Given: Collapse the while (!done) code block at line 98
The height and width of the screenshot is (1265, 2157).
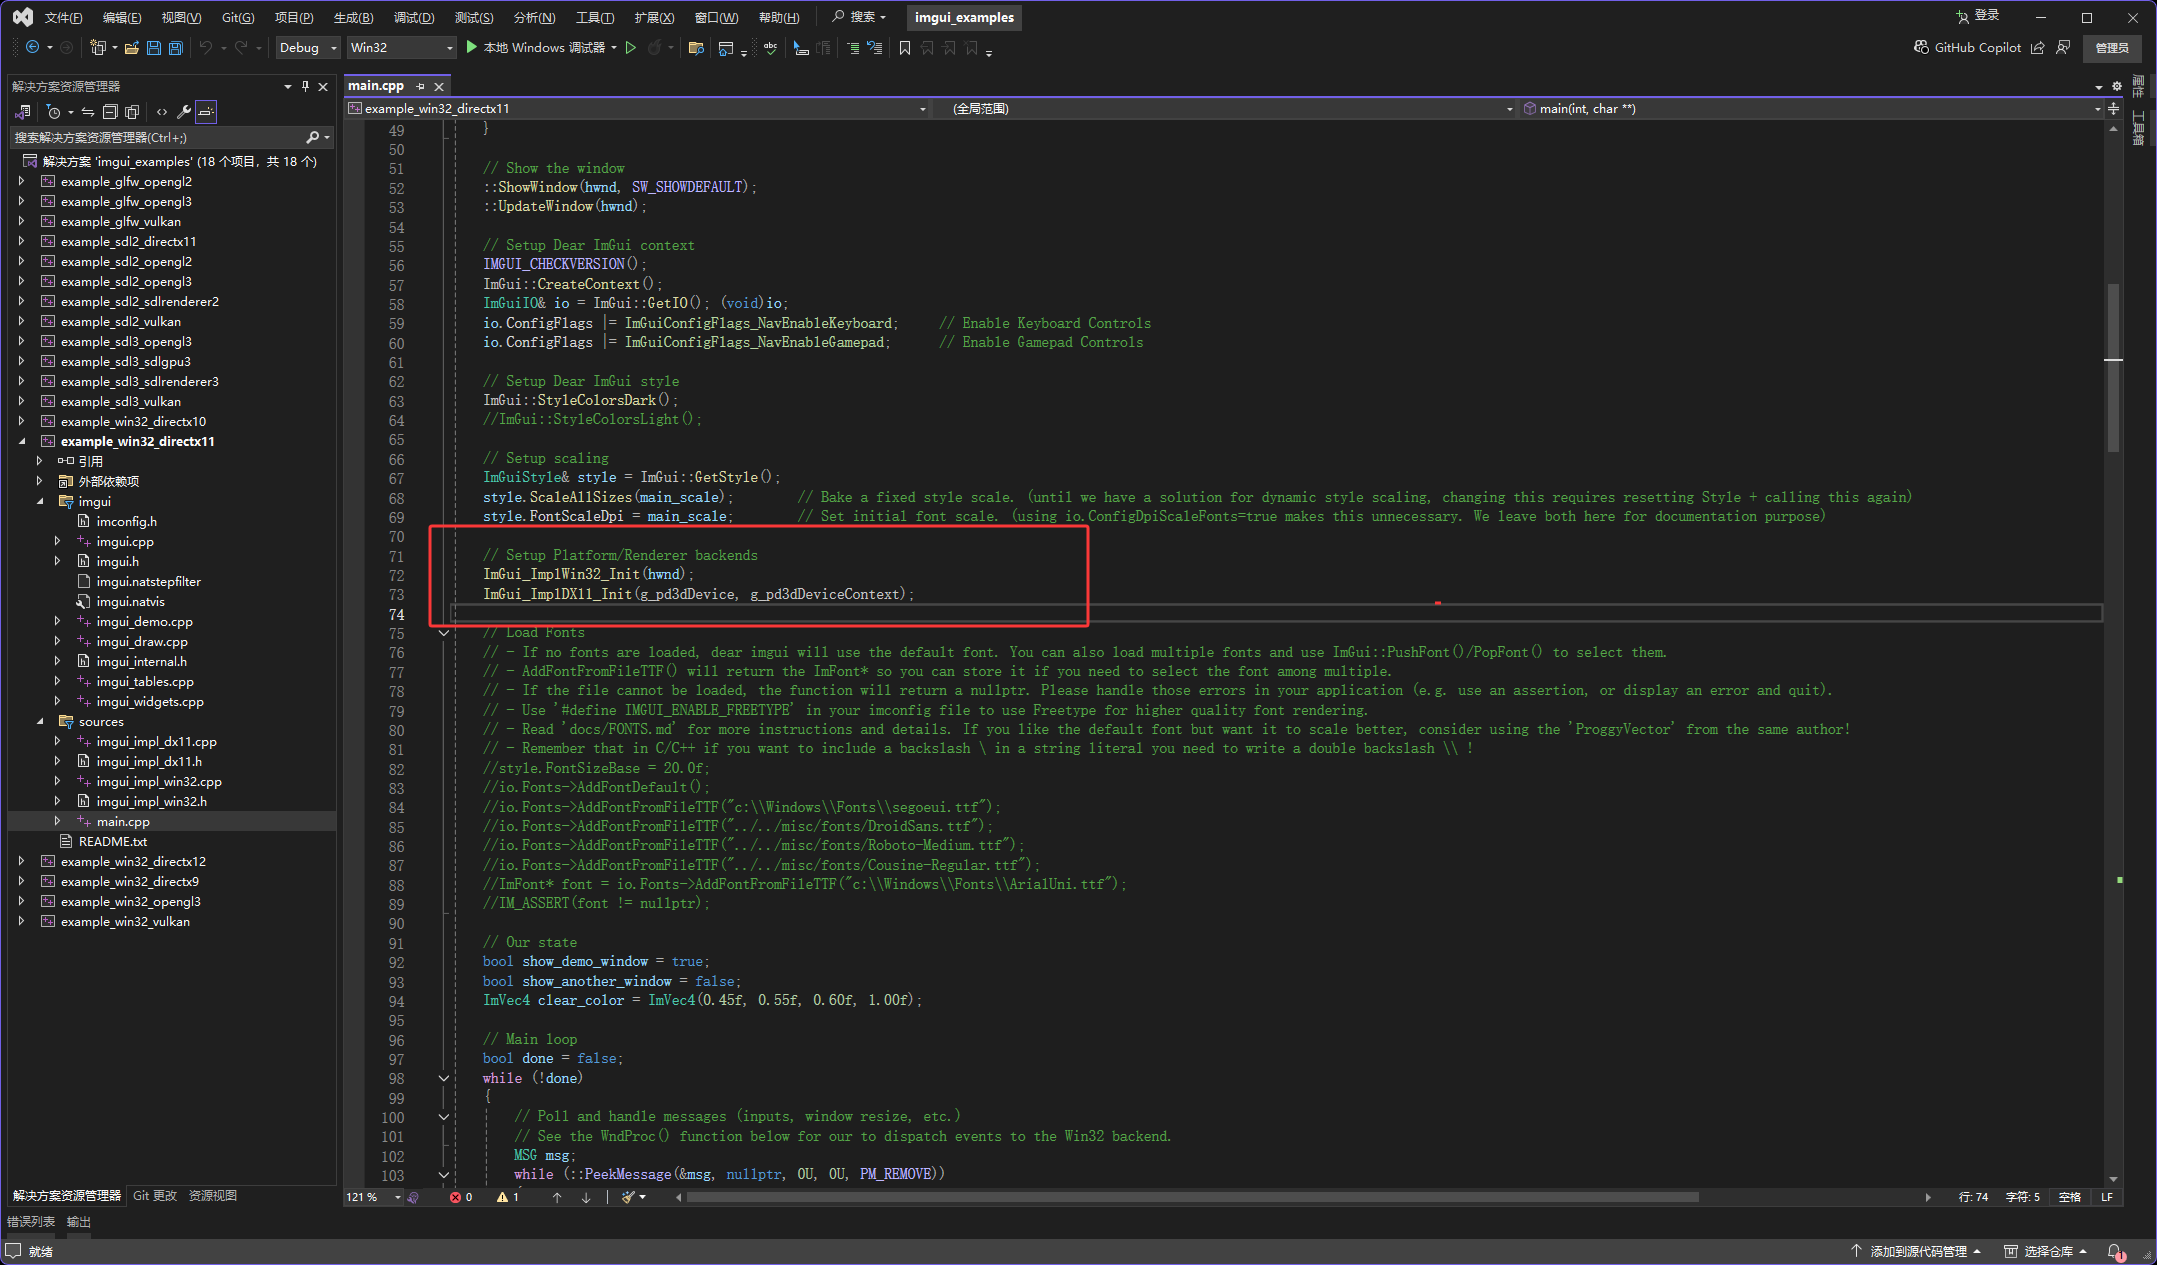Looking at the screenshot, I should click(x=443, y=1078).
